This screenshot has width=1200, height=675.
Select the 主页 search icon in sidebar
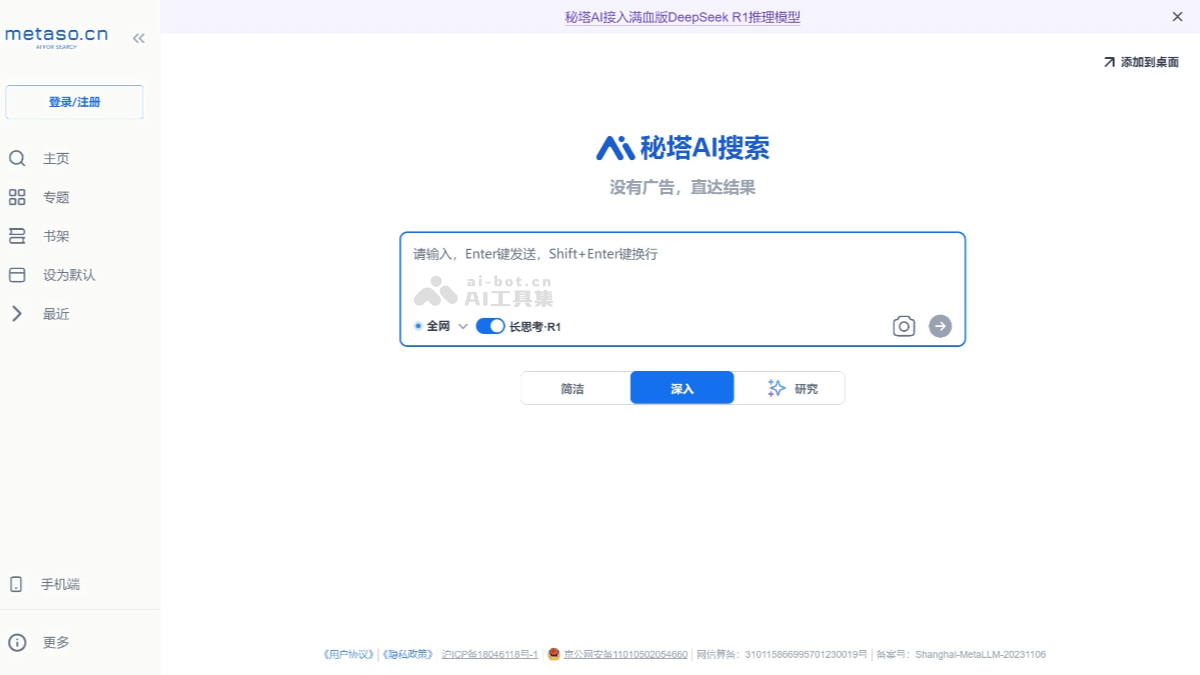[x=16, y=158]
